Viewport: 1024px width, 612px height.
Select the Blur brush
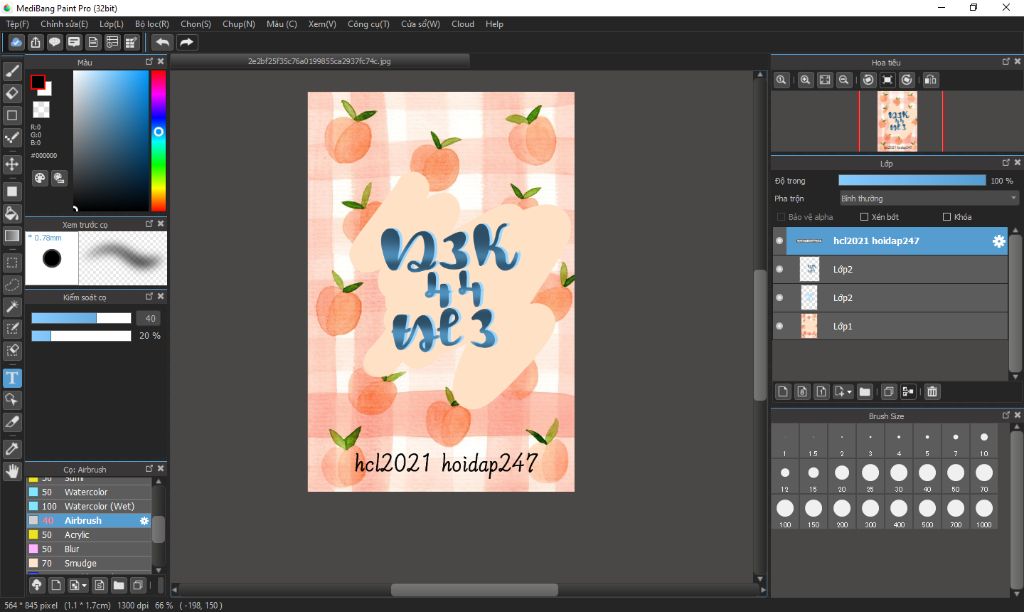[x=89, y=549]
